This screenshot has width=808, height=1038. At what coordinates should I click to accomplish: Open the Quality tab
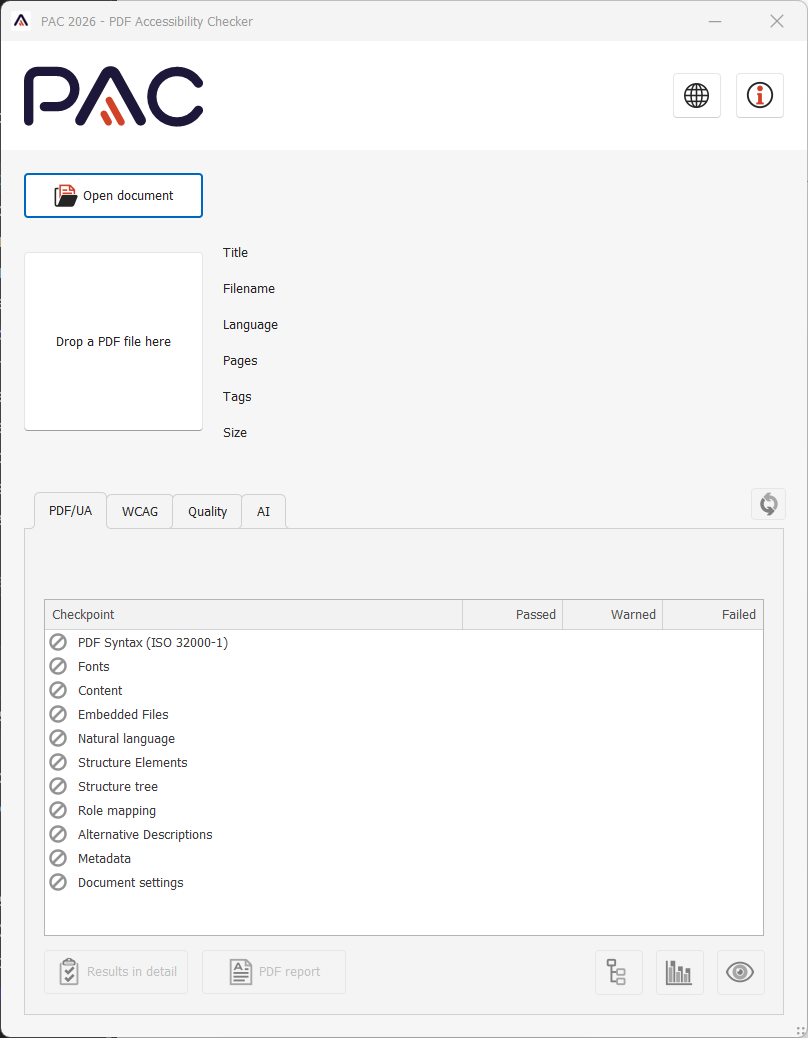(x=207, y=511)
